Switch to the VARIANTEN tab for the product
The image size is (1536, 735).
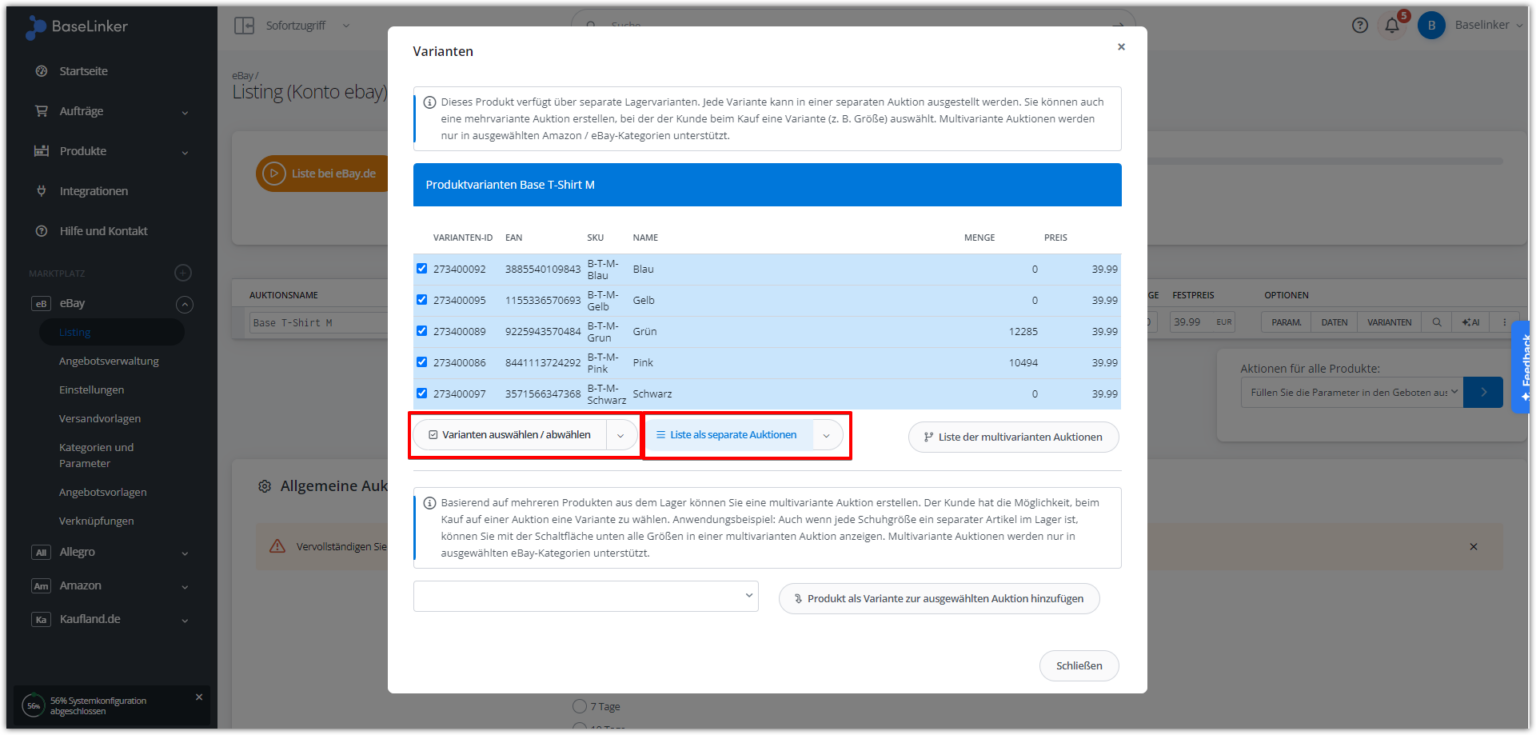[1390, 321]
